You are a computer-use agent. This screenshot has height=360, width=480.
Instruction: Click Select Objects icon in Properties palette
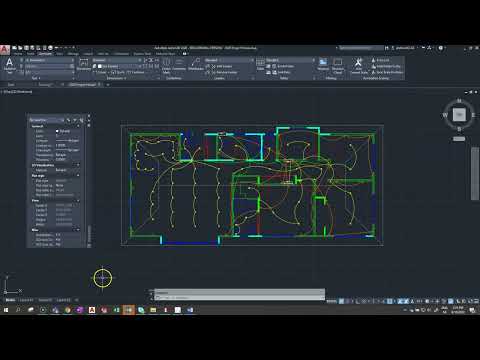click(75, 120)
